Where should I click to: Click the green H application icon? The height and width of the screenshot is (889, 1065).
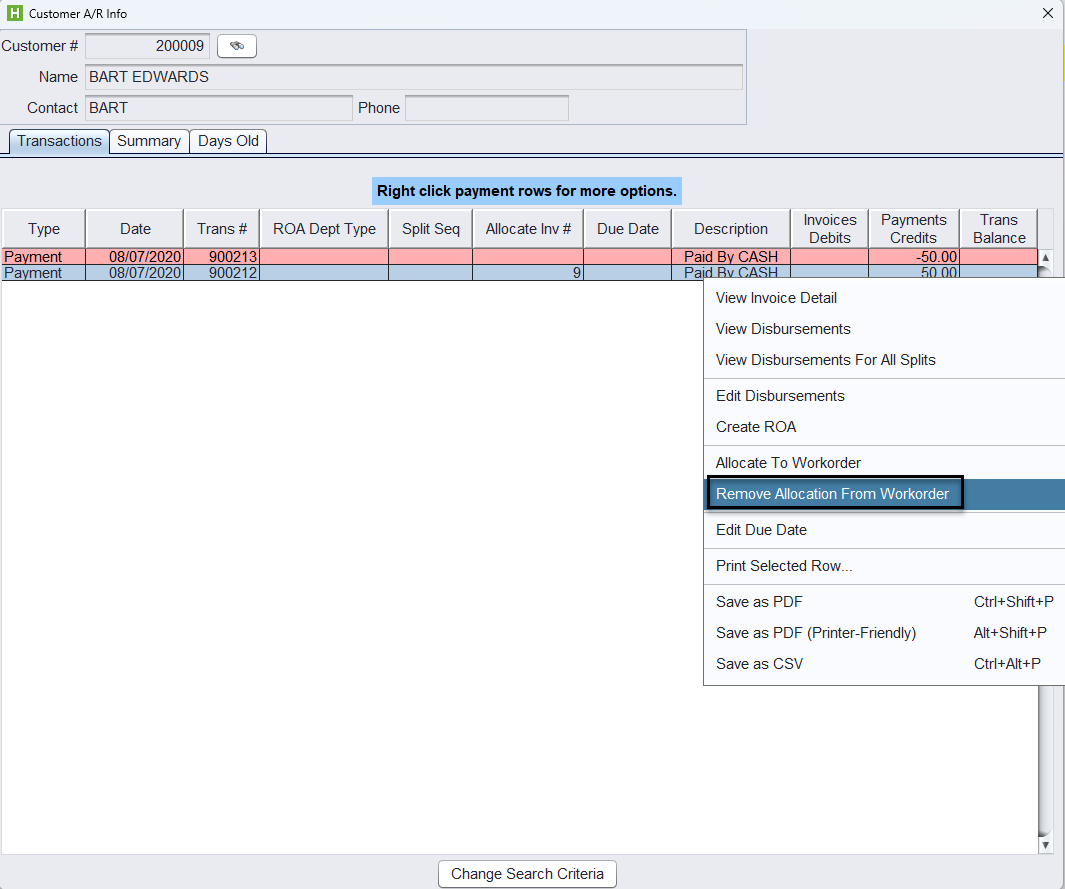point(14,14)
